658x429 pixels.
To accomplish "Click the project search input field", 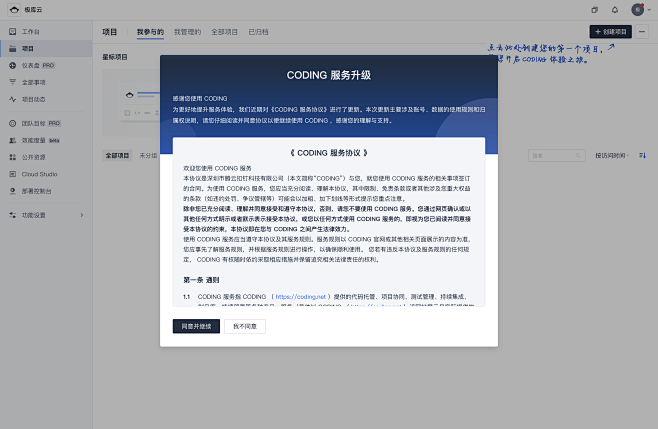I will click(556, 156).
